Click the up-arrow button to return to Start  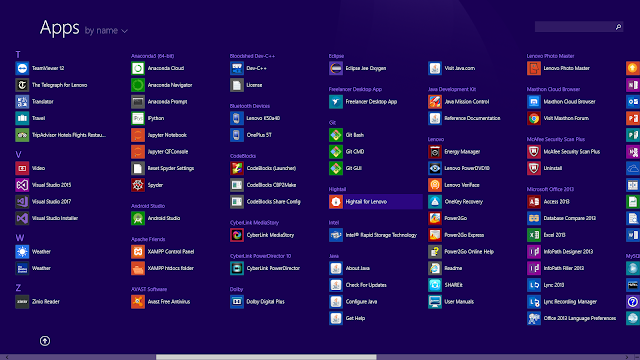tap(45, 341)
